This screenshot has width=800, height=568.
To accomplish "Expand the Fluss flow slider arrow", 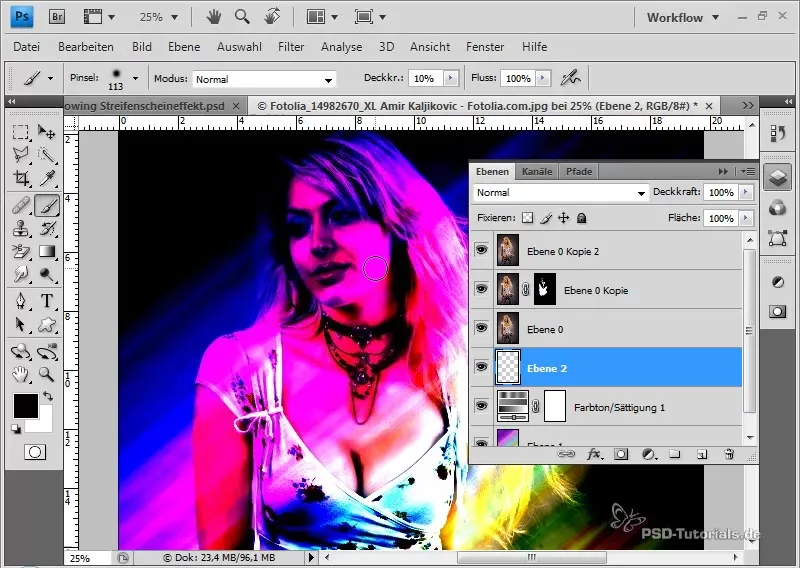I will (x=543, y=78).
